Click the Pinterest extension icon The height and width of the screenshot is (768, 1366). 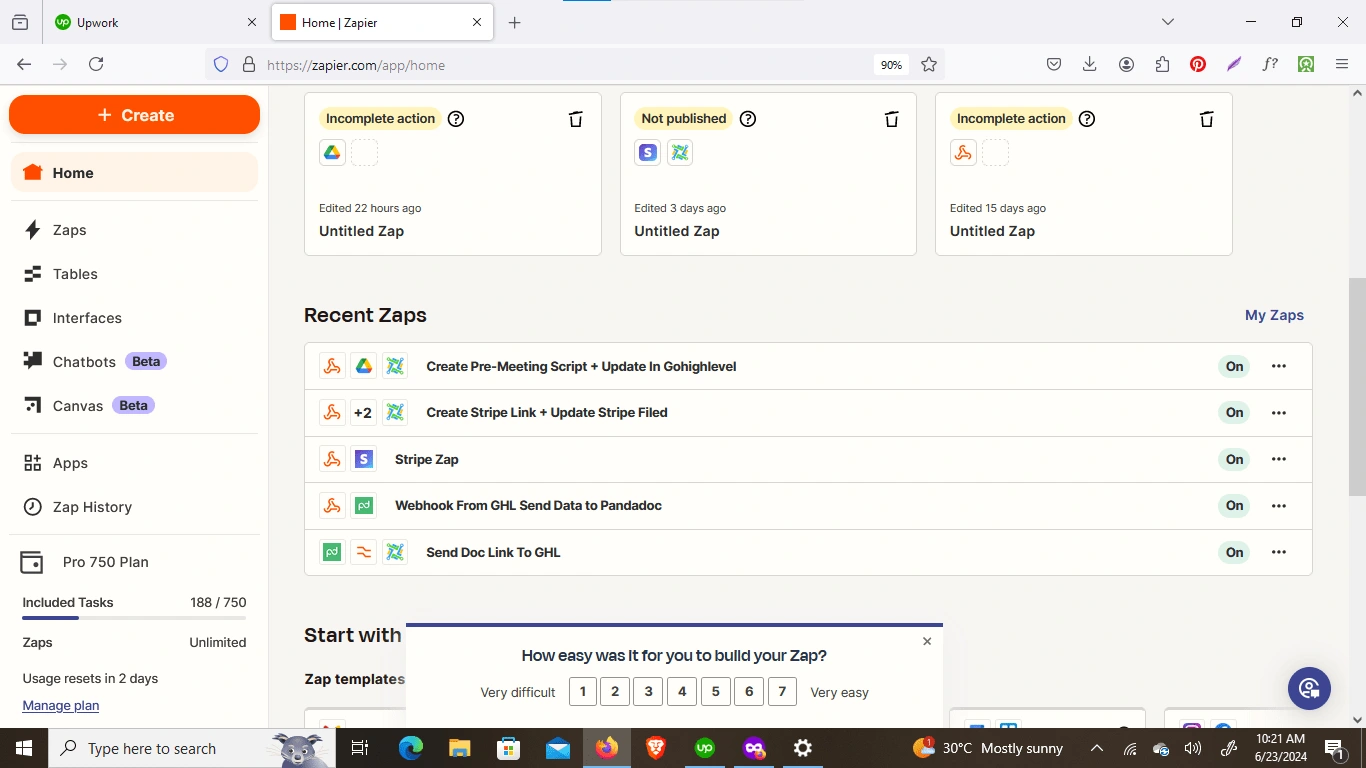(1198, 64)
